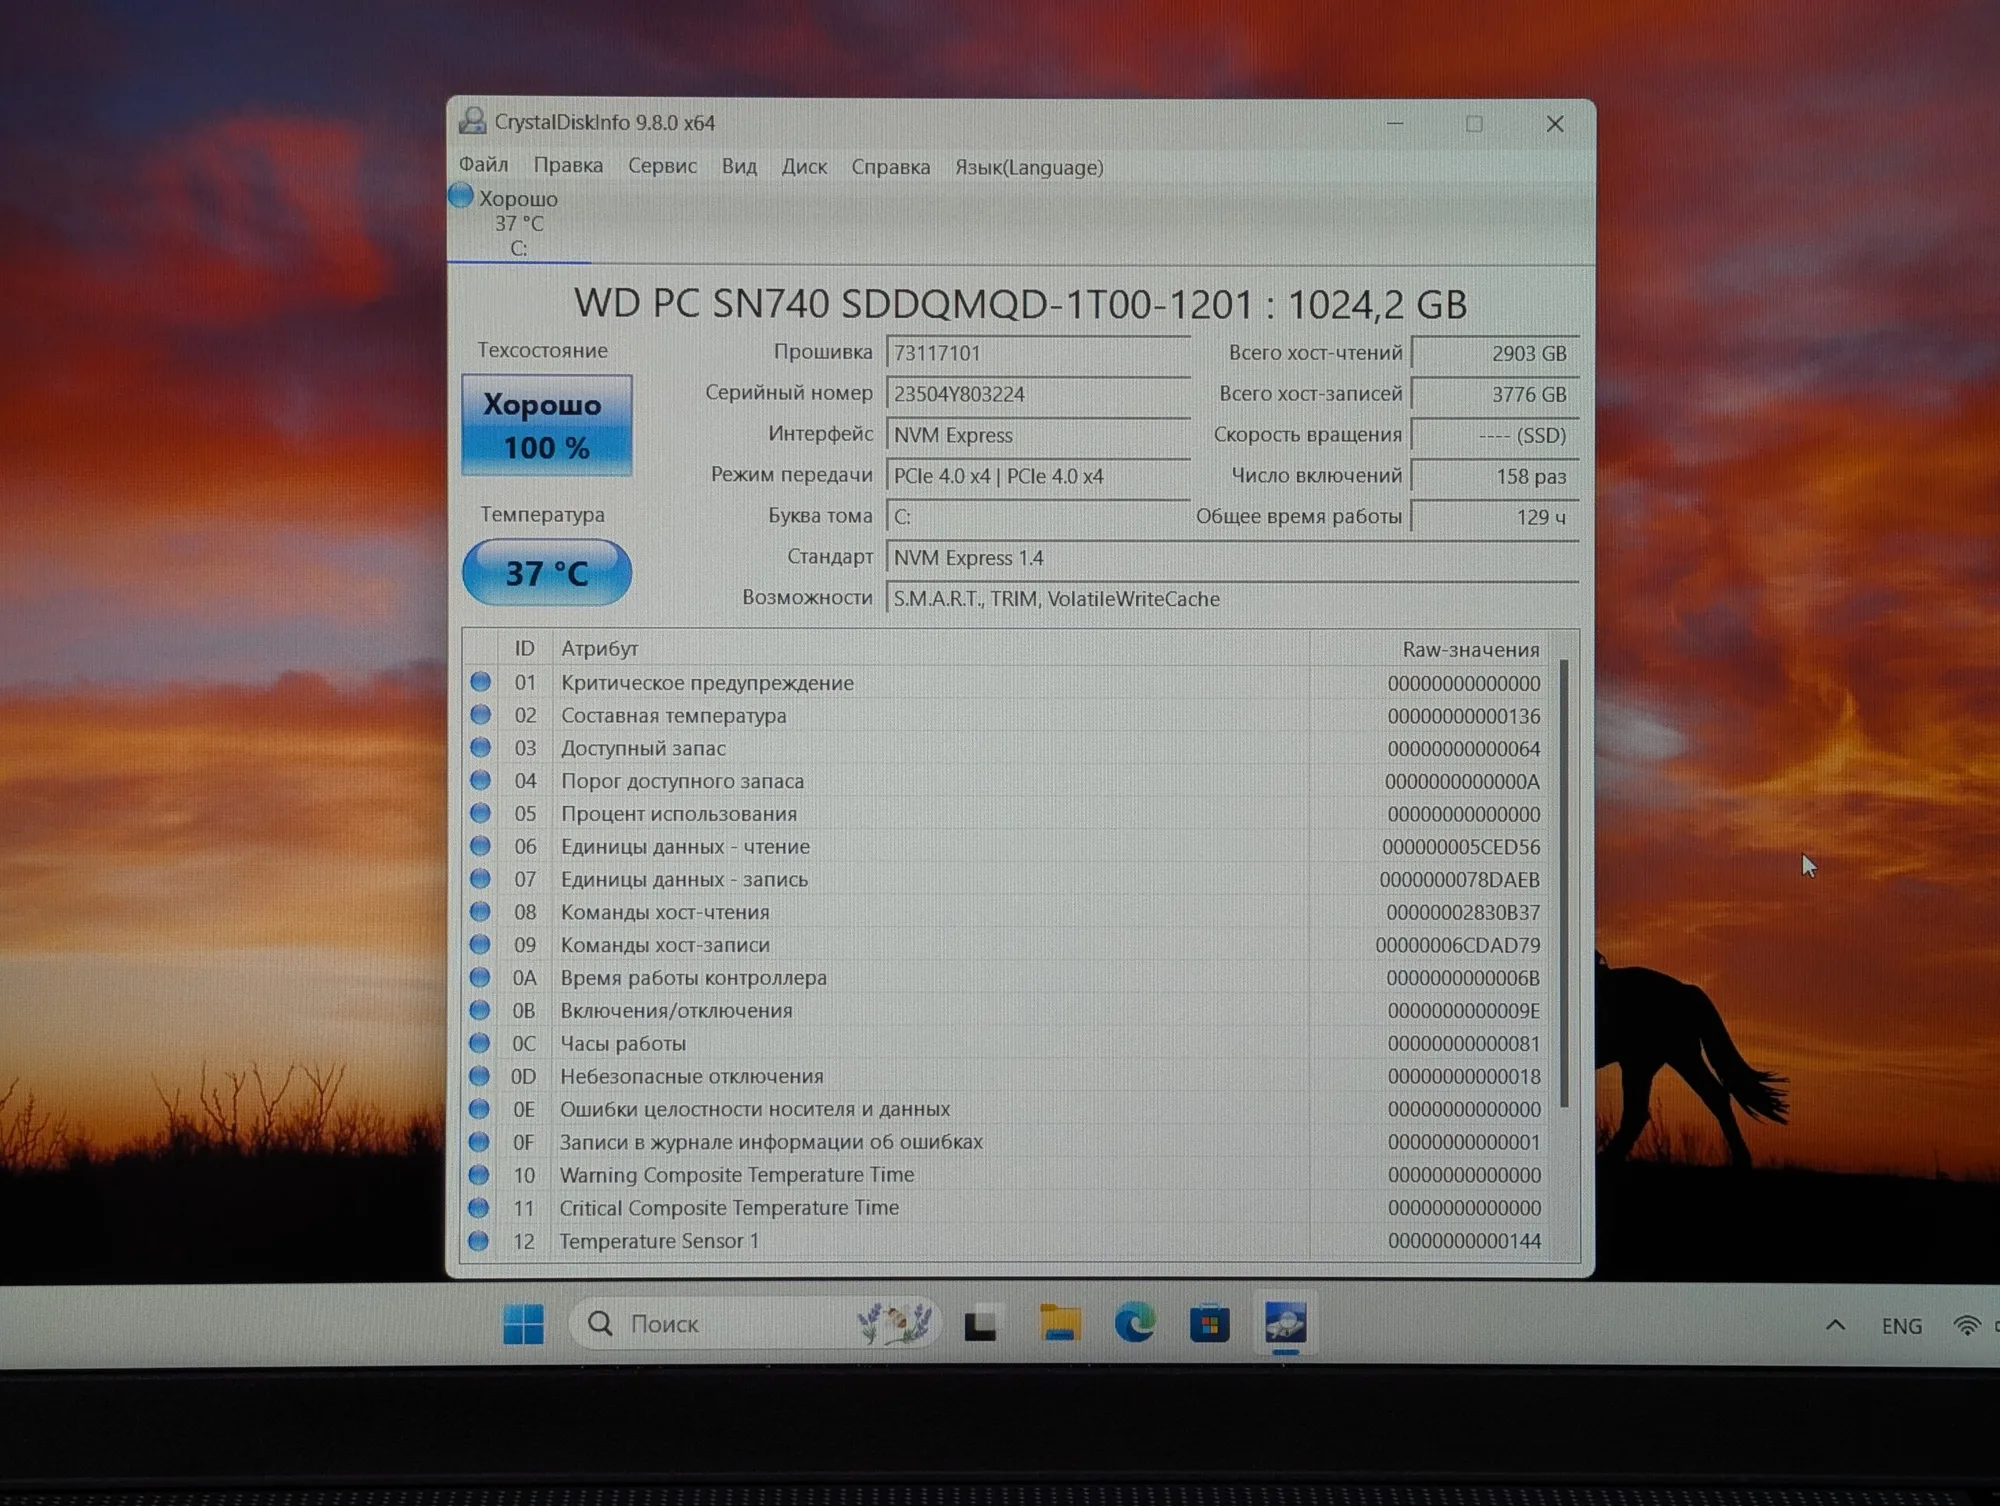
Task: Click the Raw-значения column header
Action: click(x=1429, y=649)
